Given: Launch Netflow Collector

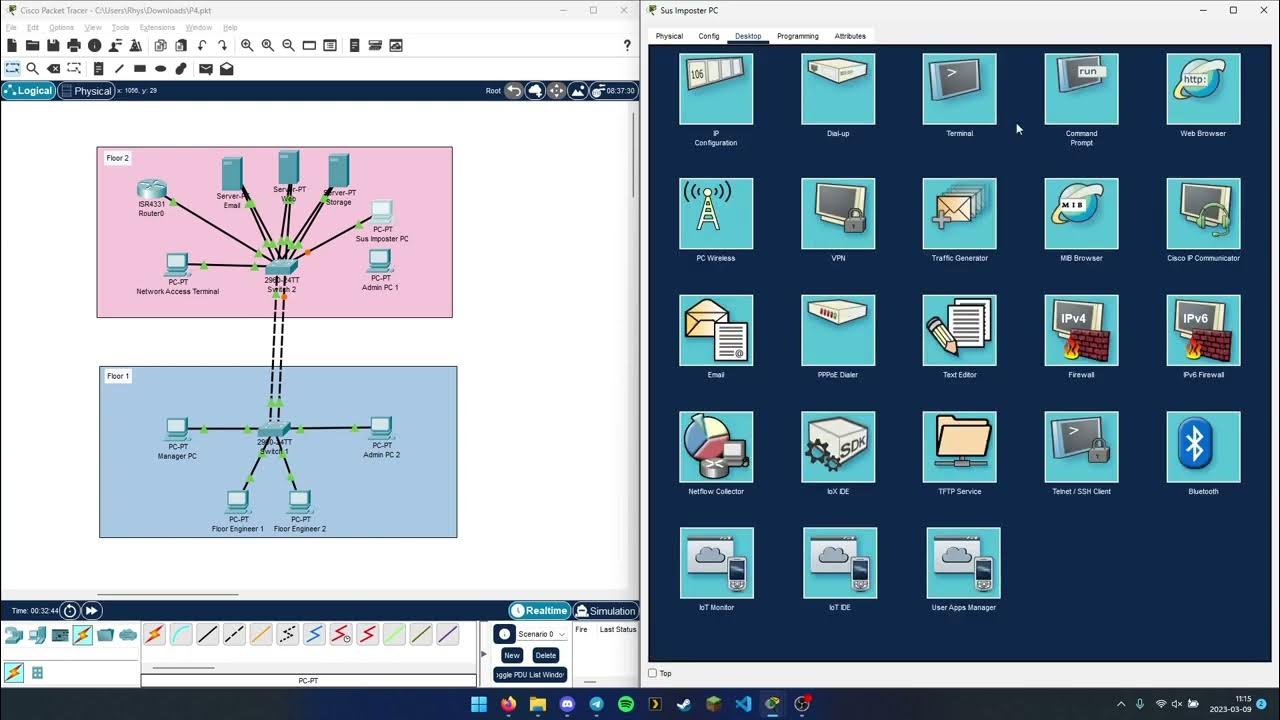Looking at the screenshot, I should pyautogui.click(x=716, y=447).
